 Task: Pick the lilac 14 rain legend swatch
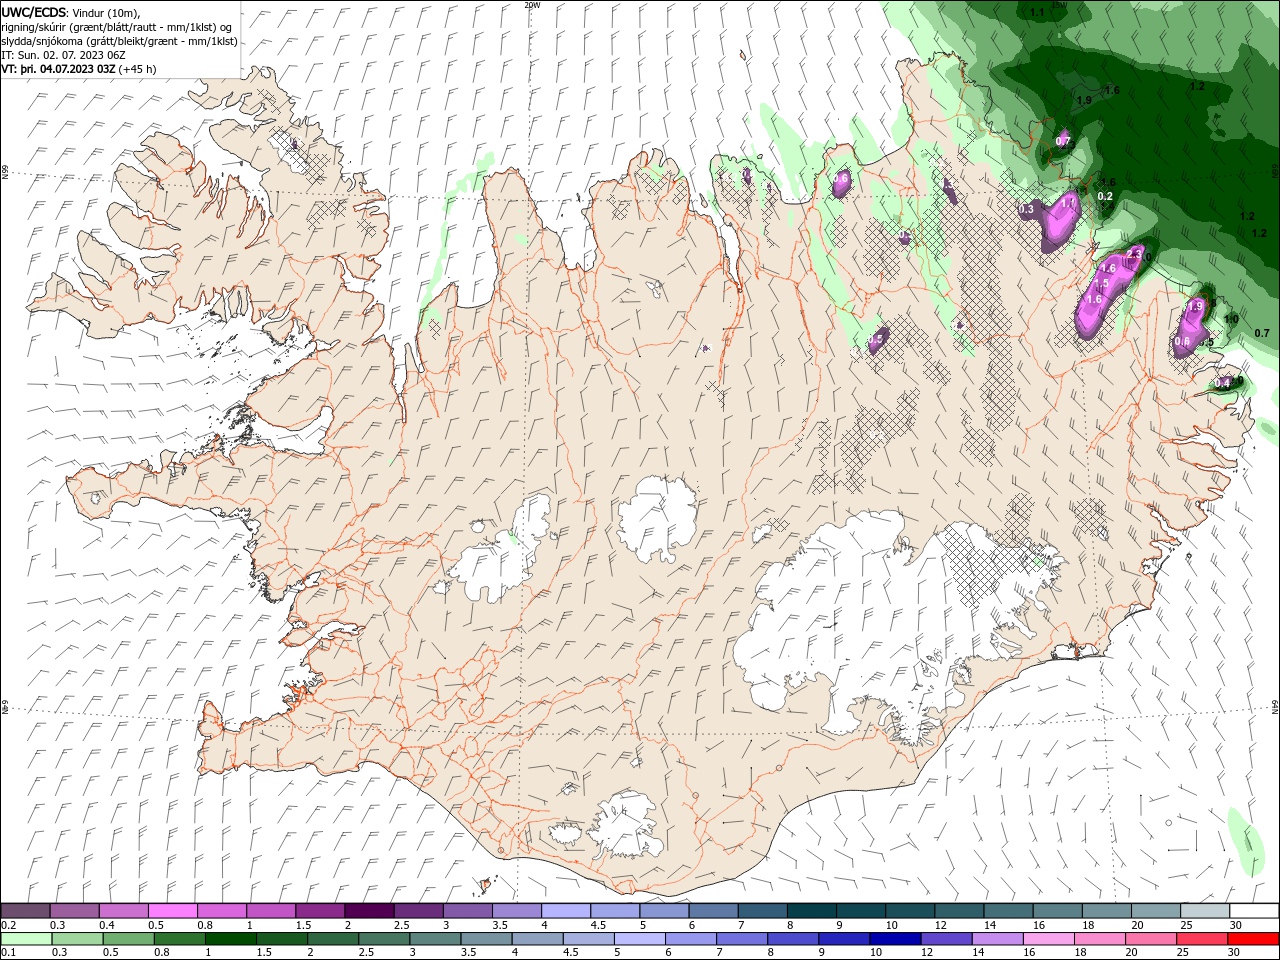tap(997, 939)
